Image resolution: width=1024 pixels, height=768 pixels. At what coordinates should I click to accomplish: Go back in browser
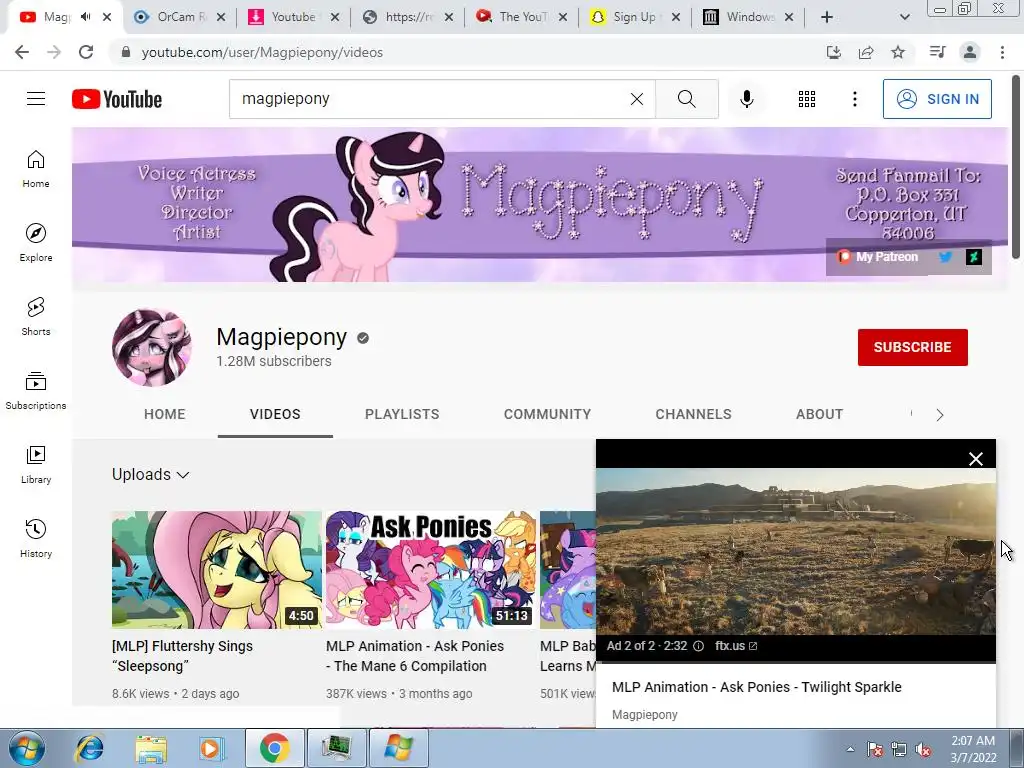point(22,52)
